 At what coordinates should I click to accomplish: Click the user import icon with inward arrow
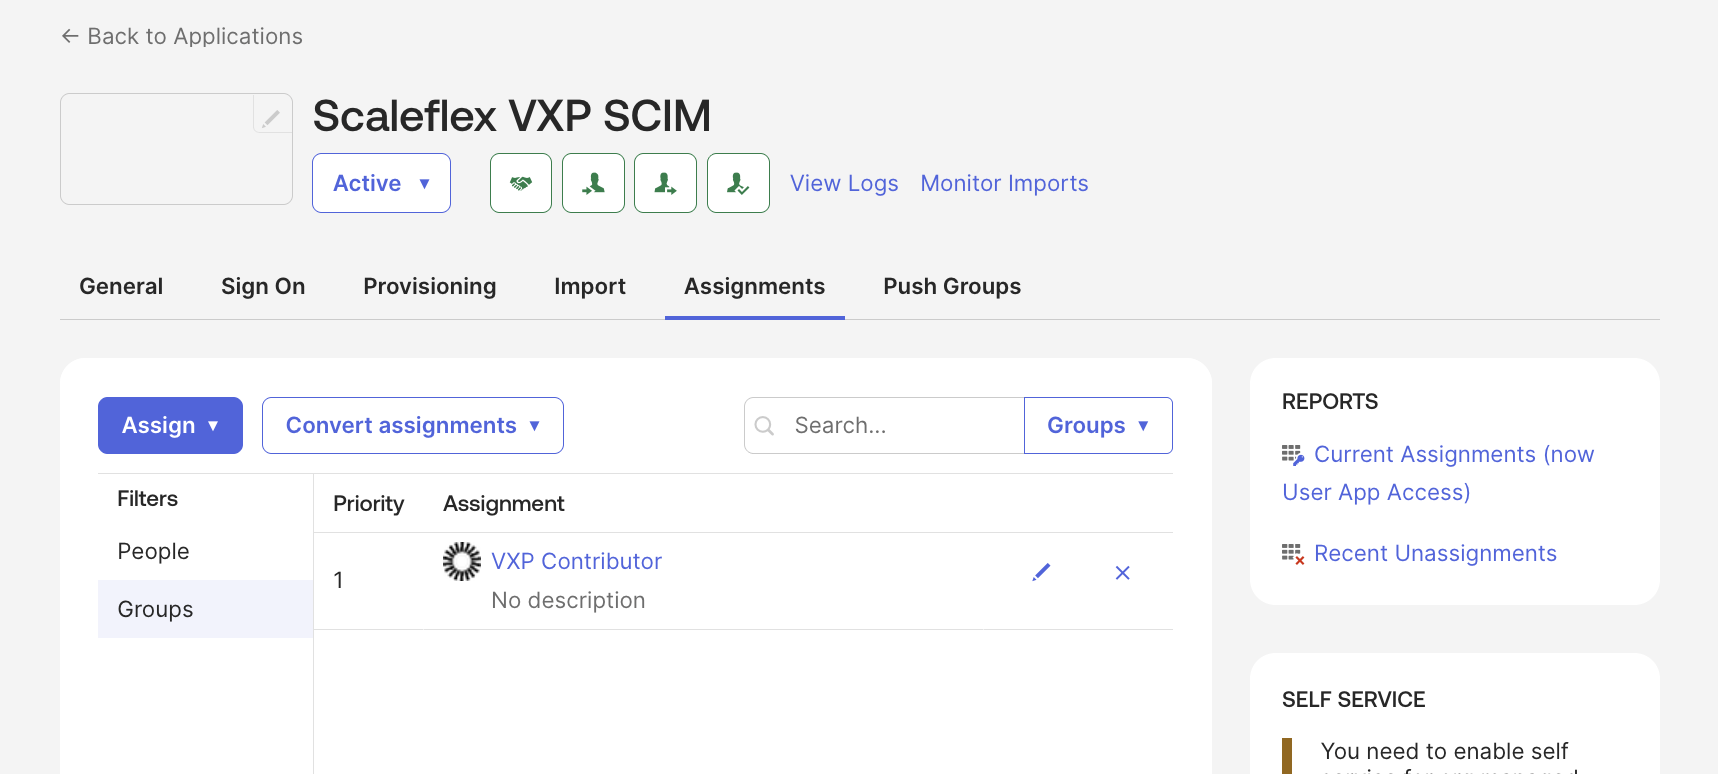pyautogui.click(x=593, y=183)
